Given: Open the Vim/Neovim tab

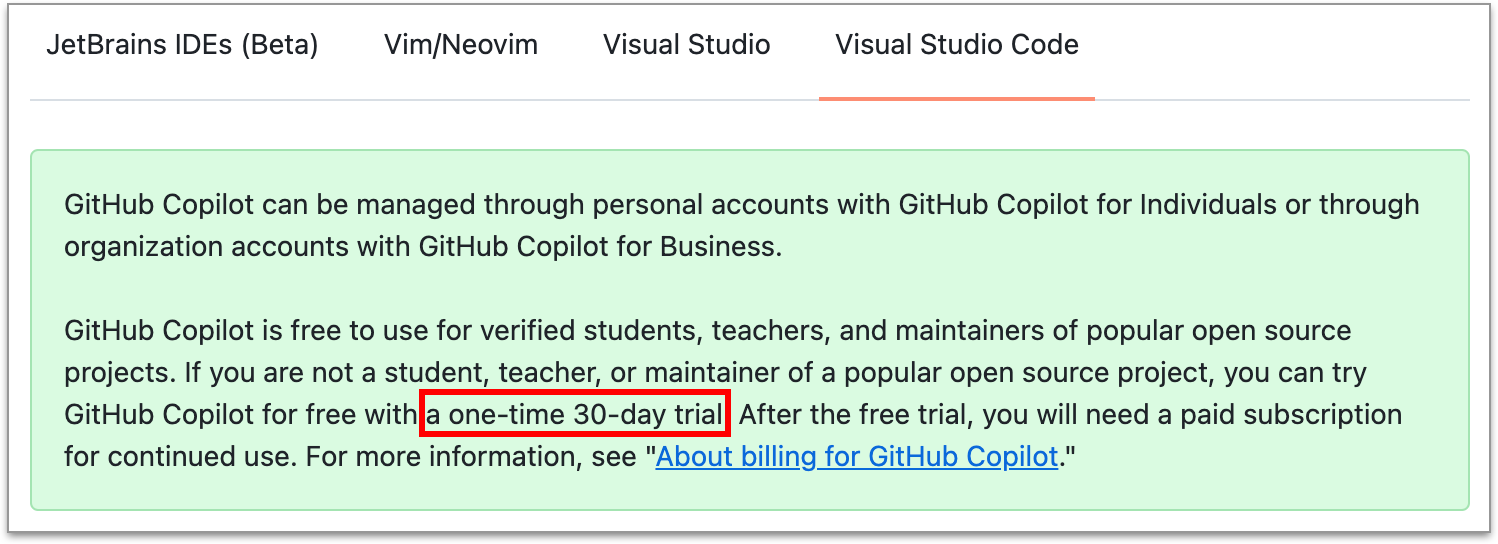Looking at the screenshot, I should pos(460,45).
